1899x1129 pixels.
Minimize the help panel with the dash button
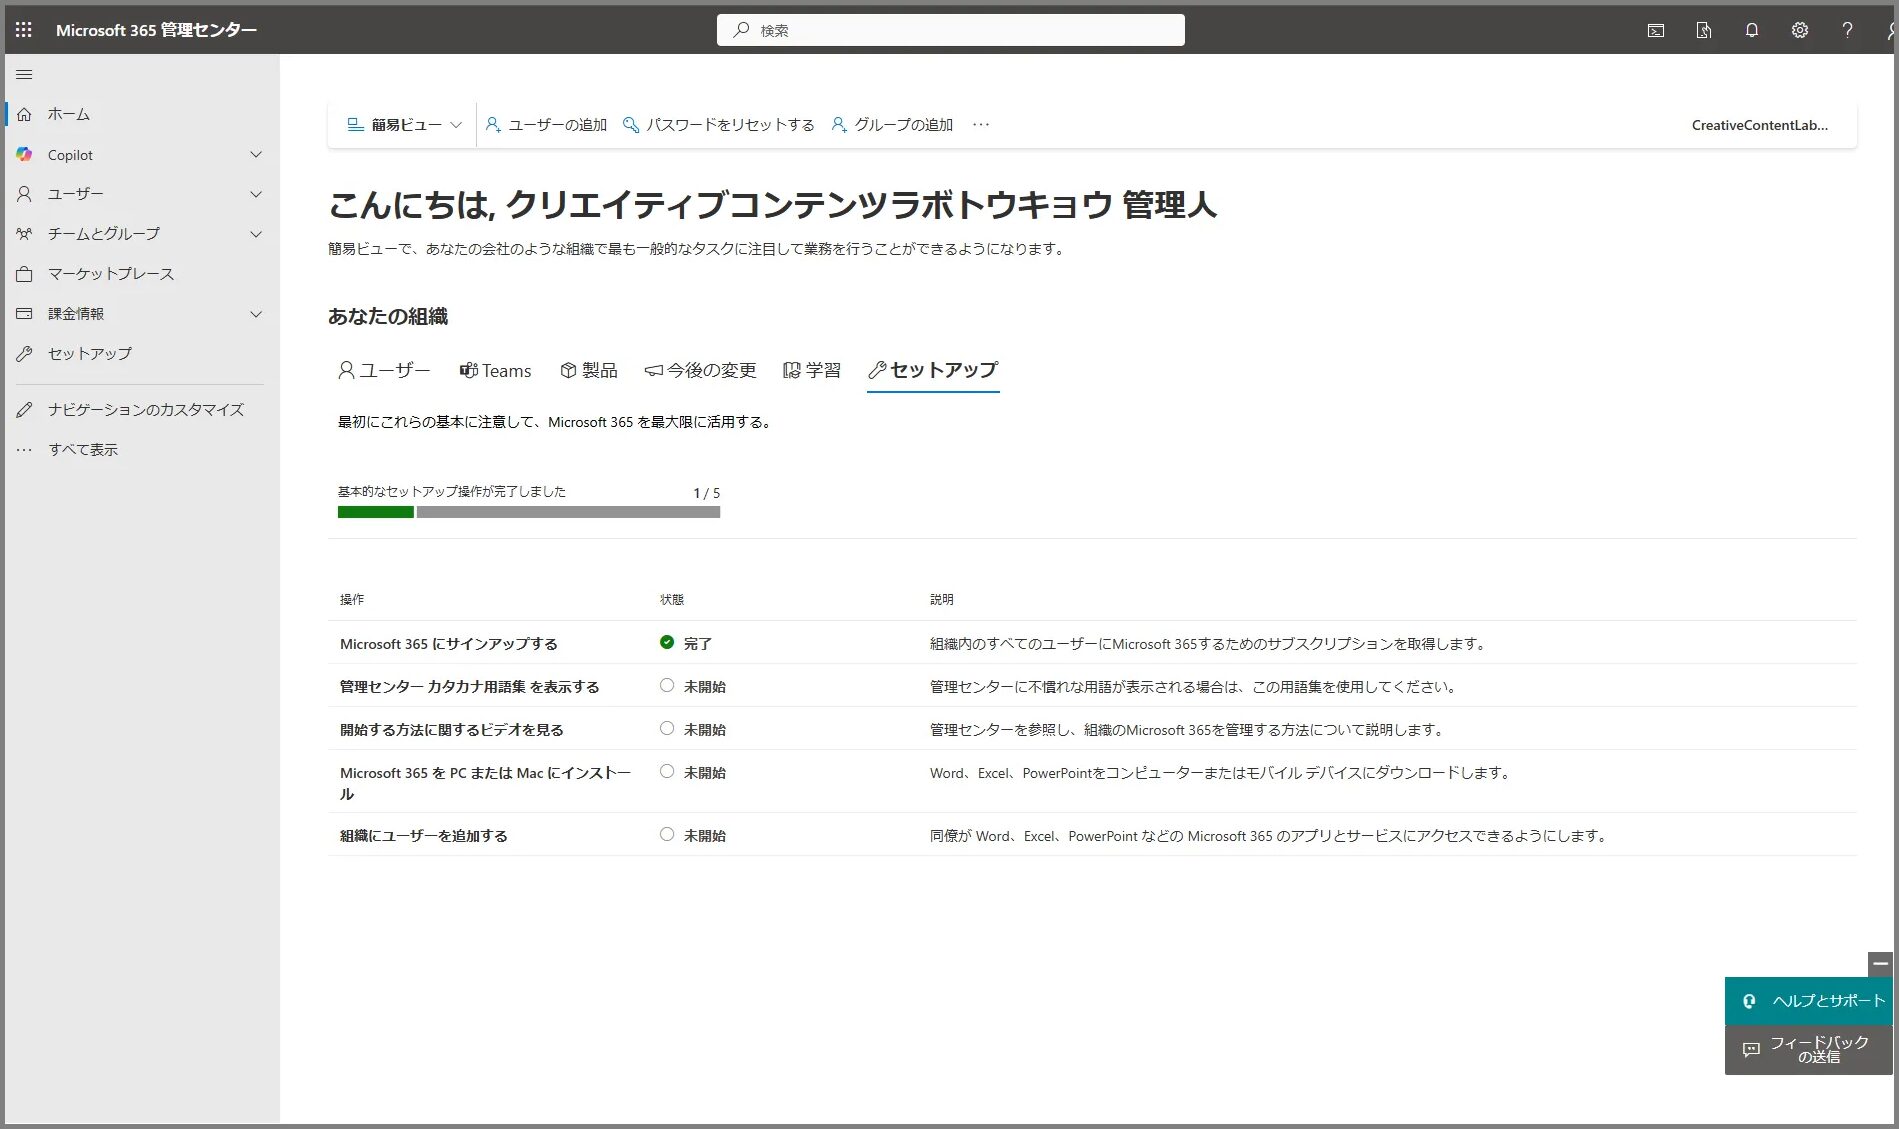coord(1880,964)
